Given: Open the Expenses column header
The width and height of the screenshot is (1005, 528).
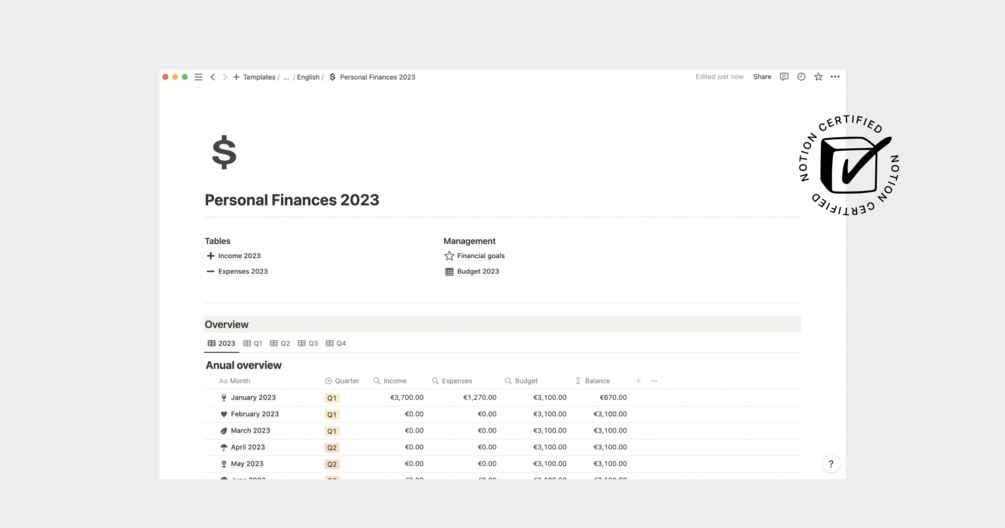Looking at the screenshot, I should tap(452, 381).
